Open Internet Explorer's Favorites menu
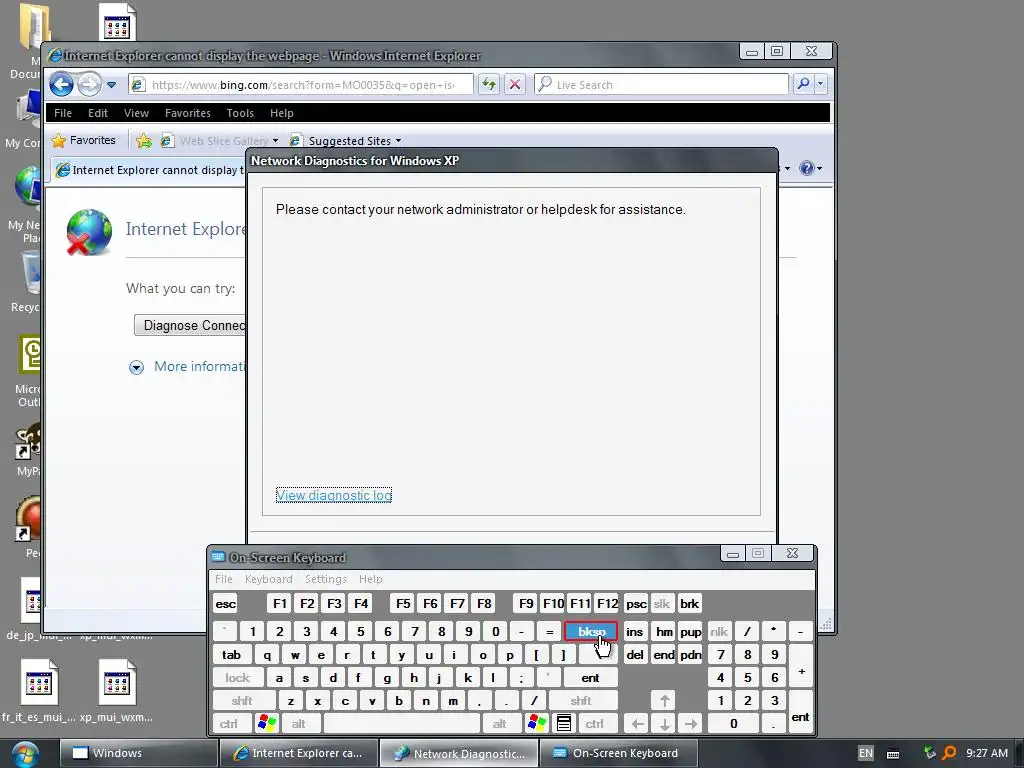Screen dimensions: 1024x768 187,113
